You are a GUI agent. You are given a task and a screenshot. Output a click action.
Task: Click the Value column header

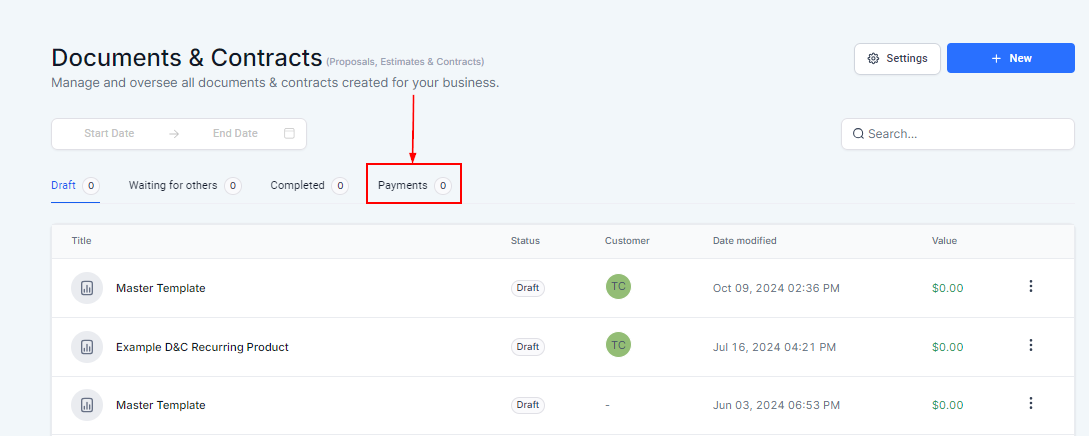point(945,241)
